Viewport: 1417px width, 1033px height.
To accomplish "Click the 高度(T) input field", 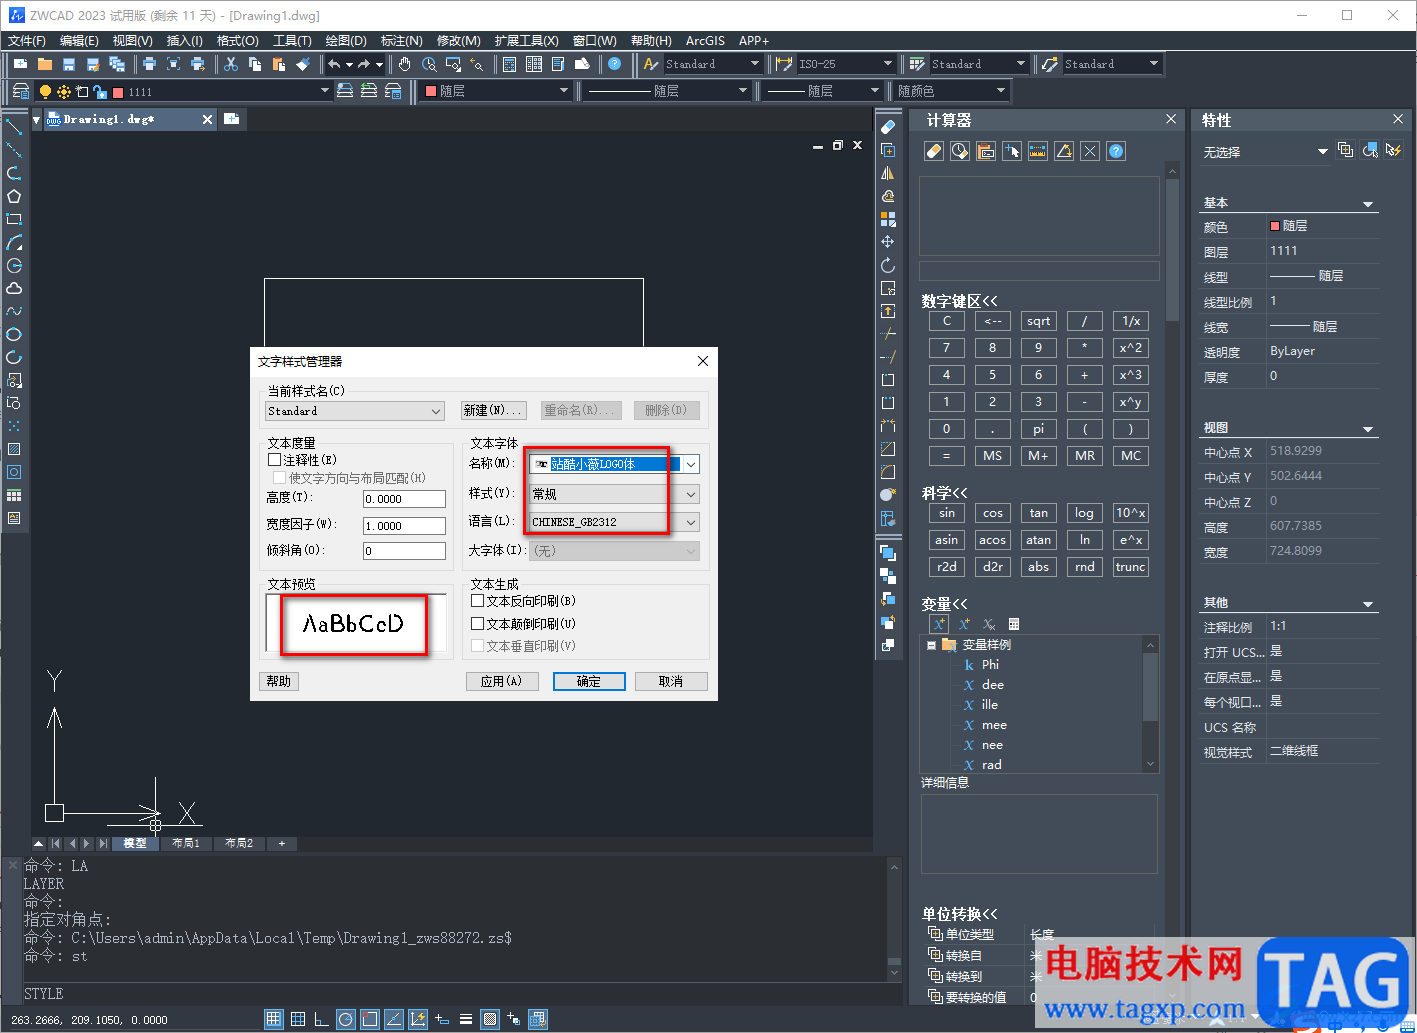I will (404, 499).
